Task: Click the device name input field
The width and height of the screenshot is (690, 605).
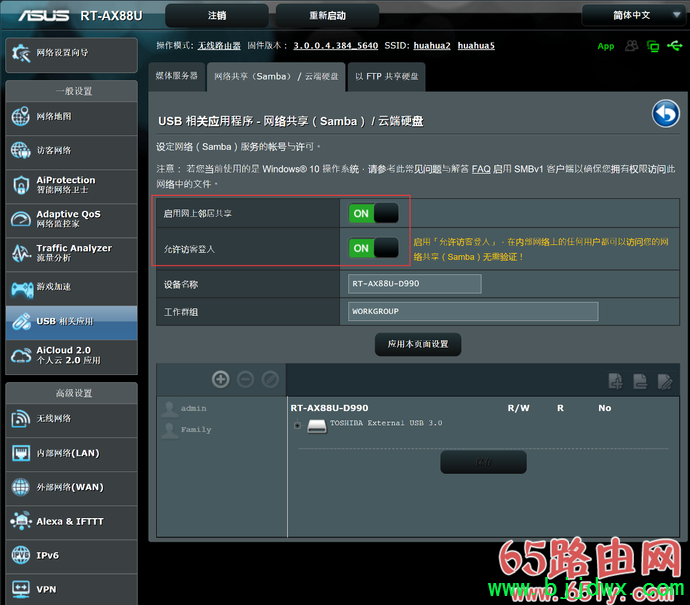Action: [x=415, y=284]
